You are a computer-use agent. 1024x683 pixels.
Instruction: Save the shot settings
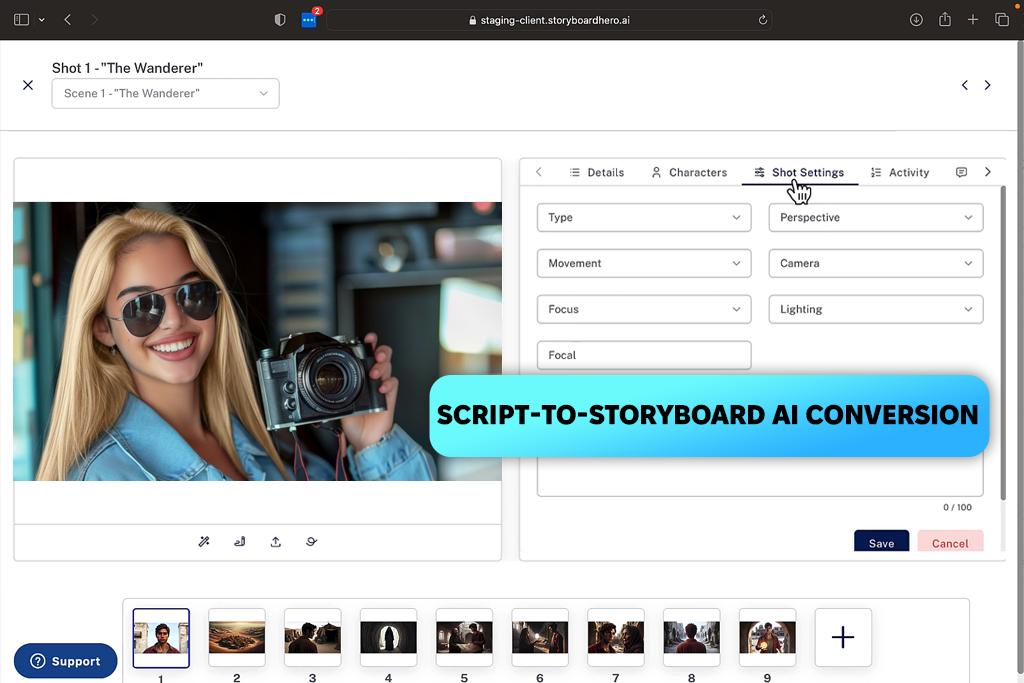(881, 541)
